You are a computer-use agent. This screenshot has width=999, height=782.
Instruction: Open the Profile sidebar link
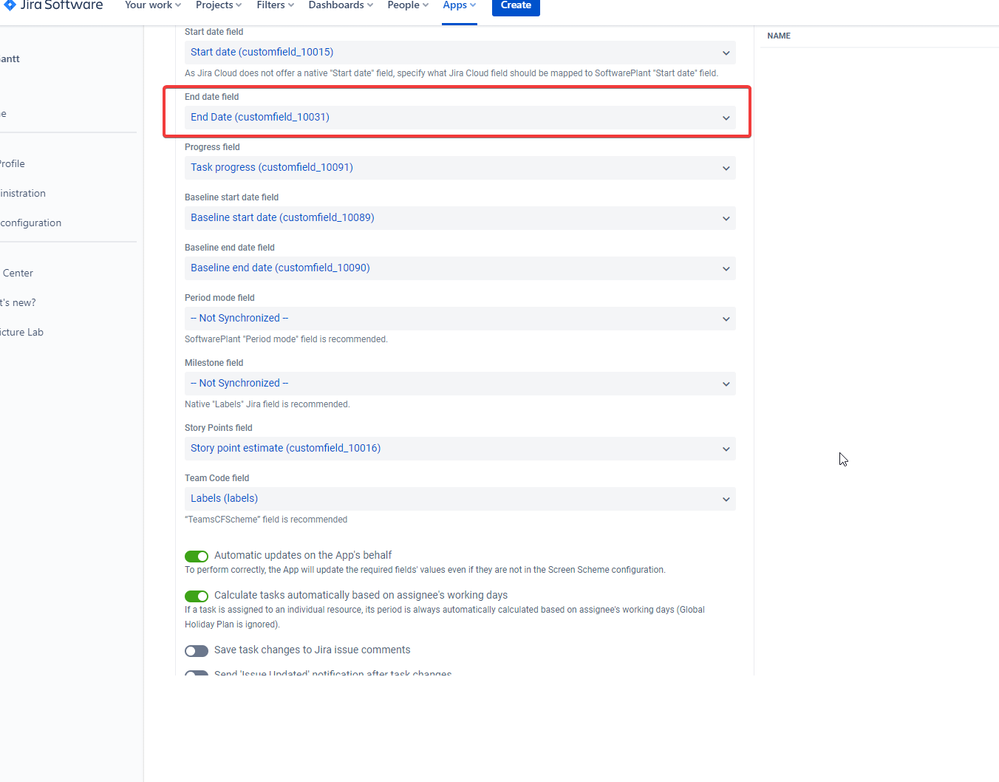[x=12, y=164]
